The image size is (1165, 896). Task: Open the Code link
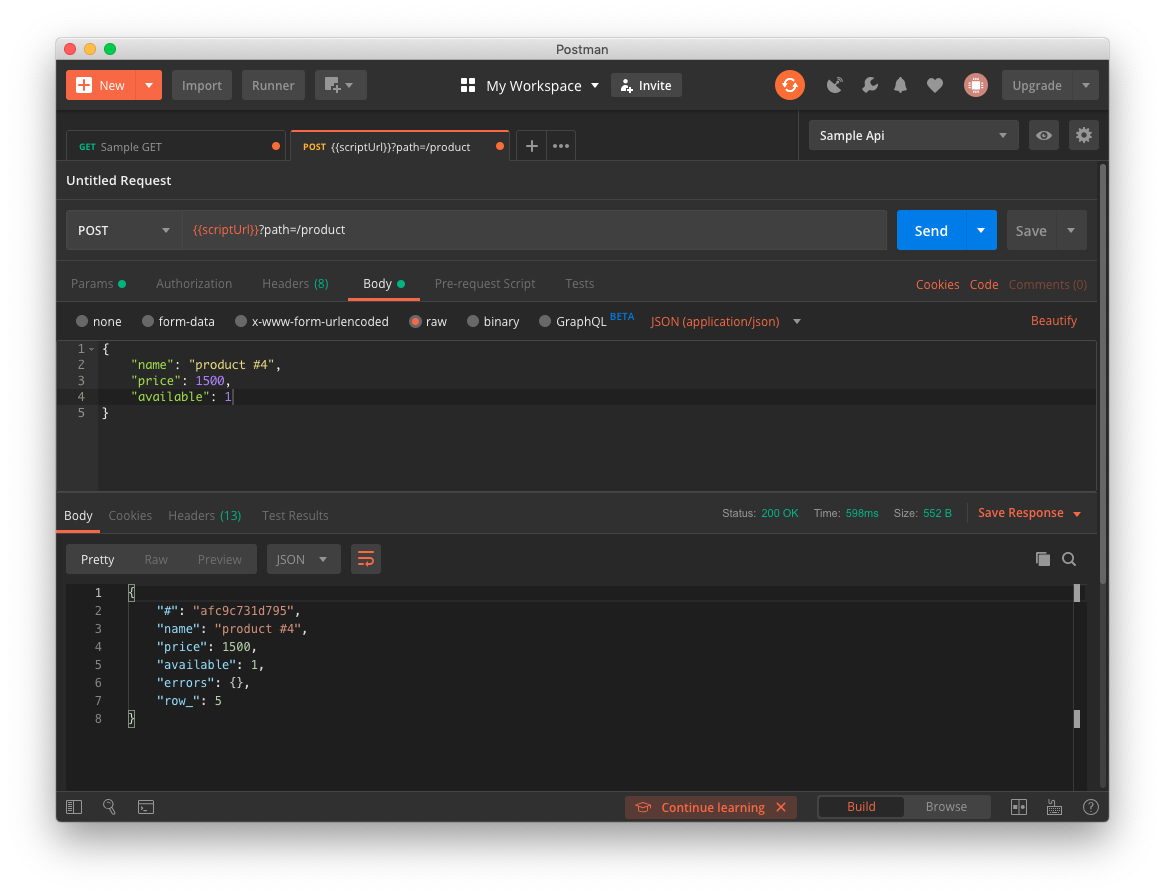tap(984, 285)
